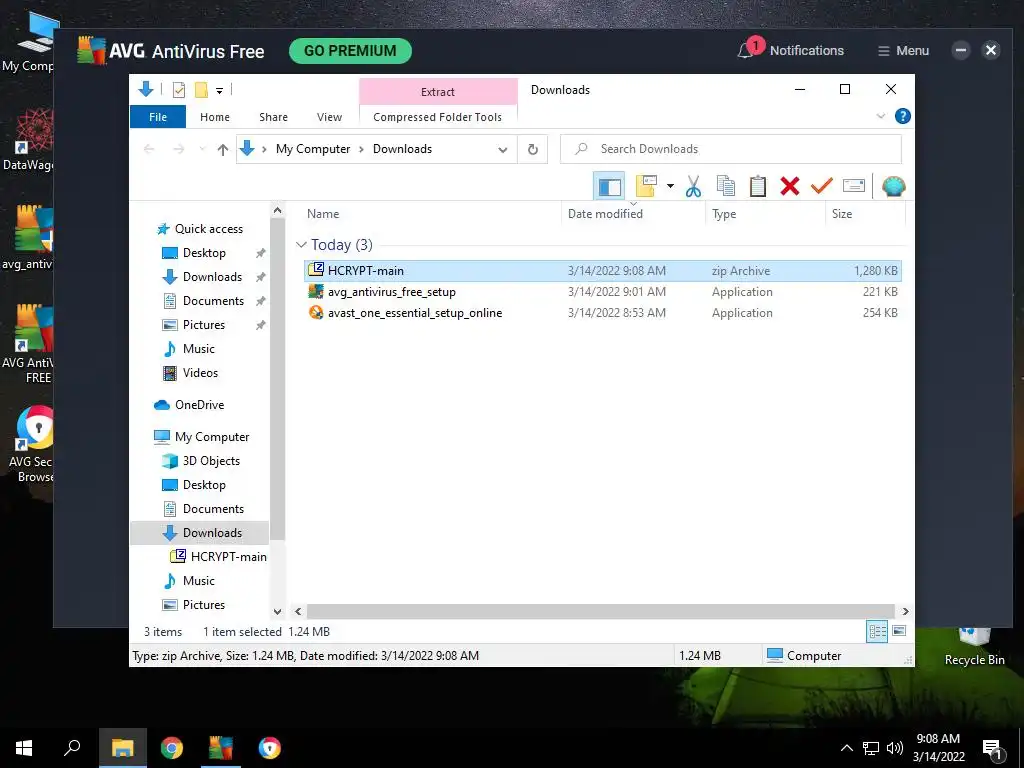1024x768 pixels.
Task: Open the Home ribbon tab
Action: coord(215,117)
